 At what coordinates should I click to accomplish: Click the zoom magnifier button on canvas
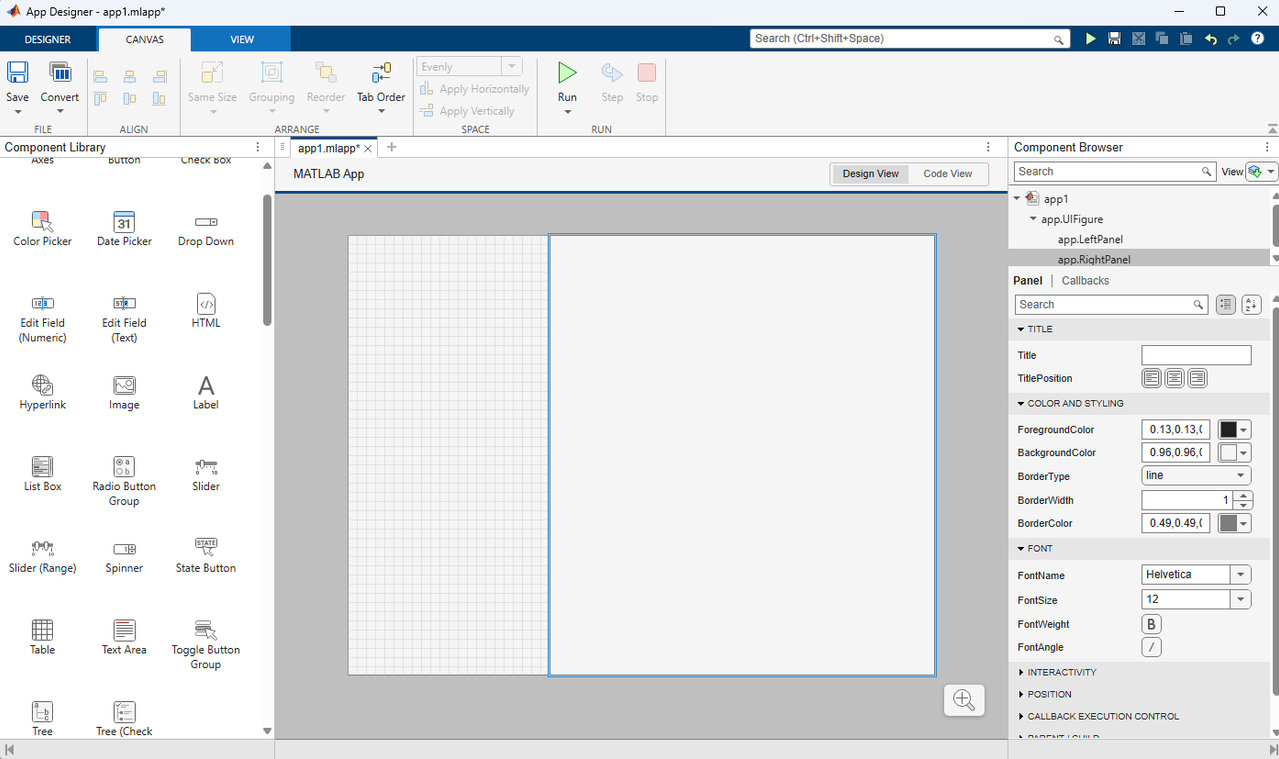click(x=964, y=700)
